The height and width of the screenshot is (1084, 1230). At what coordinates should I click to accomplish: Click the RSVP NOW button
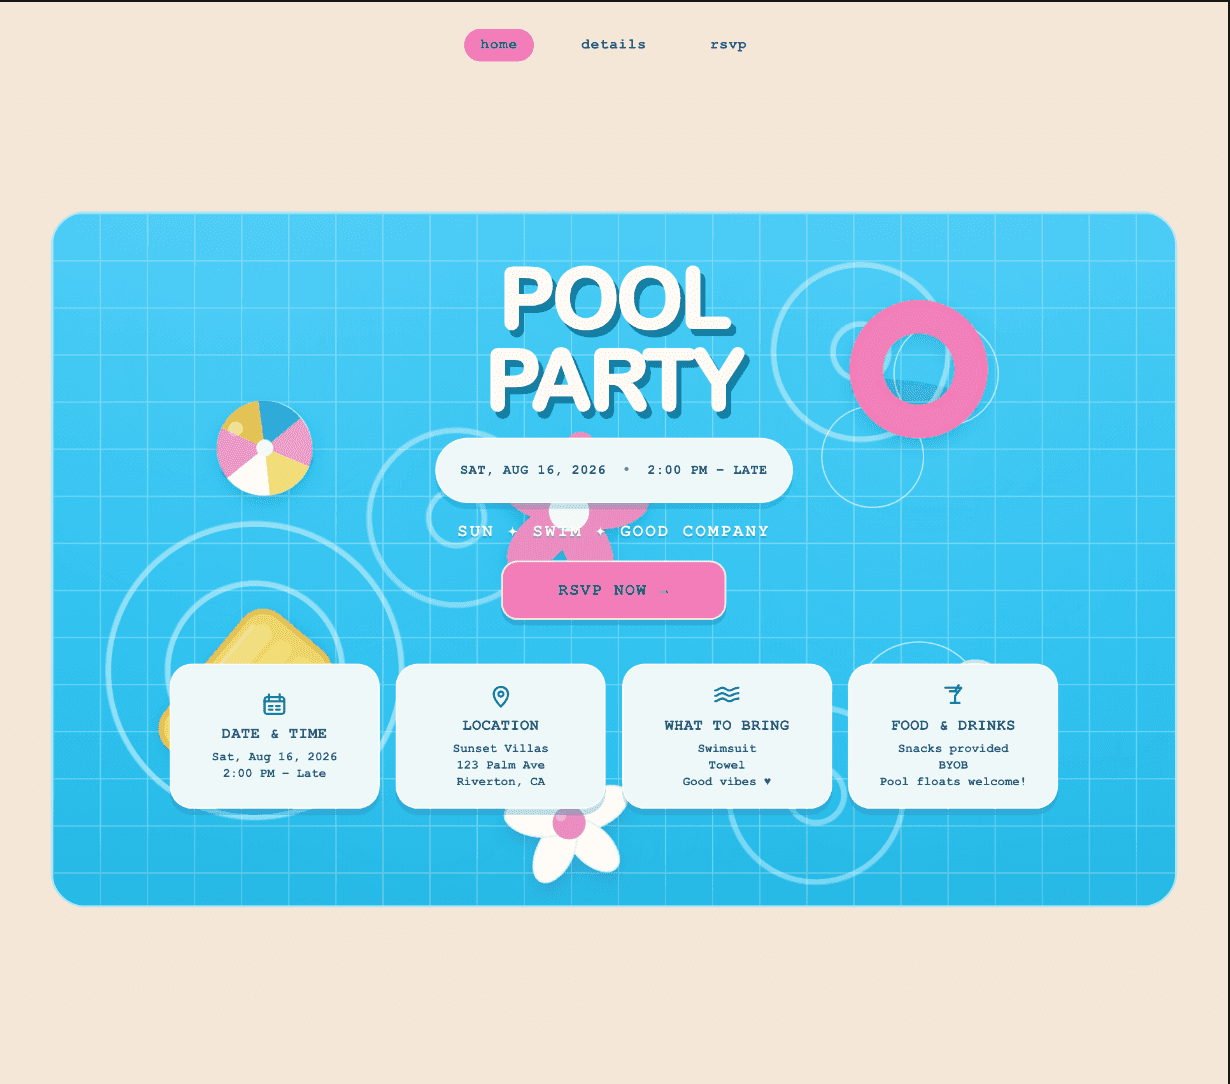[x=614, y=590]
